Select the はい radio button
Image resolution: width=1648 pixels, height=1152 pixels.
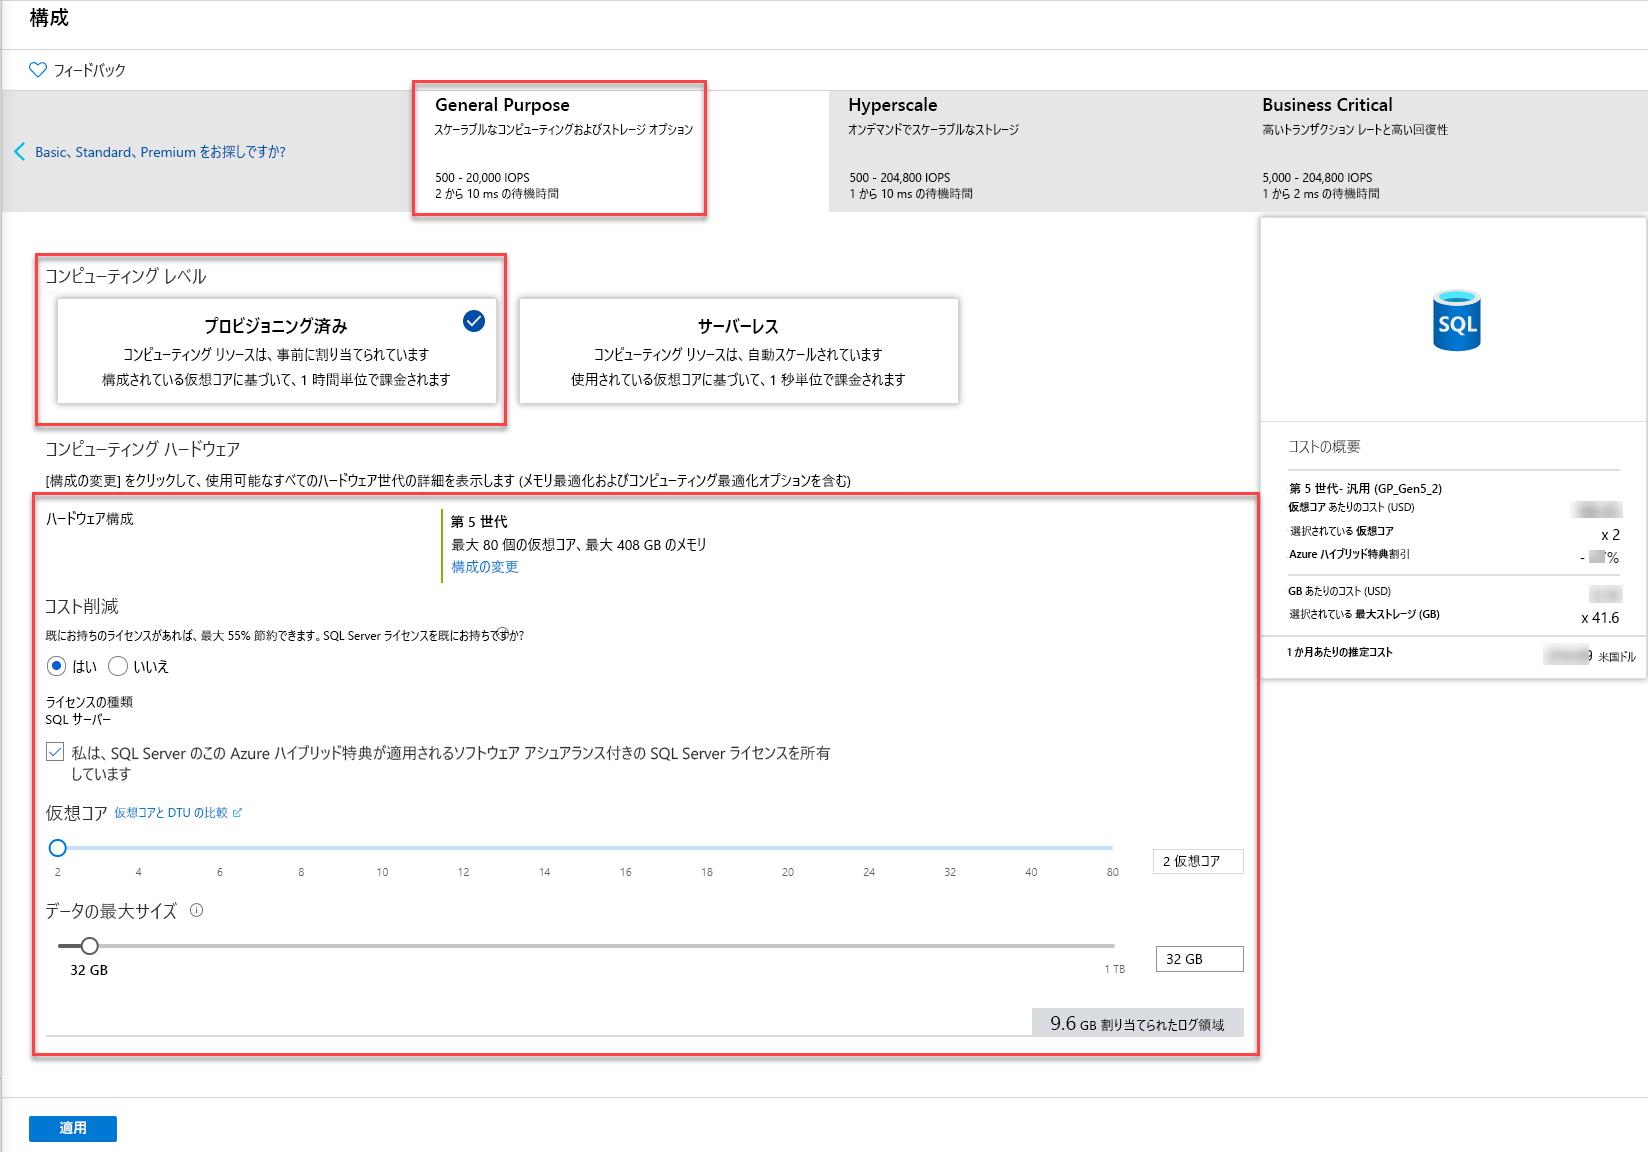click(x=57, y=666)
